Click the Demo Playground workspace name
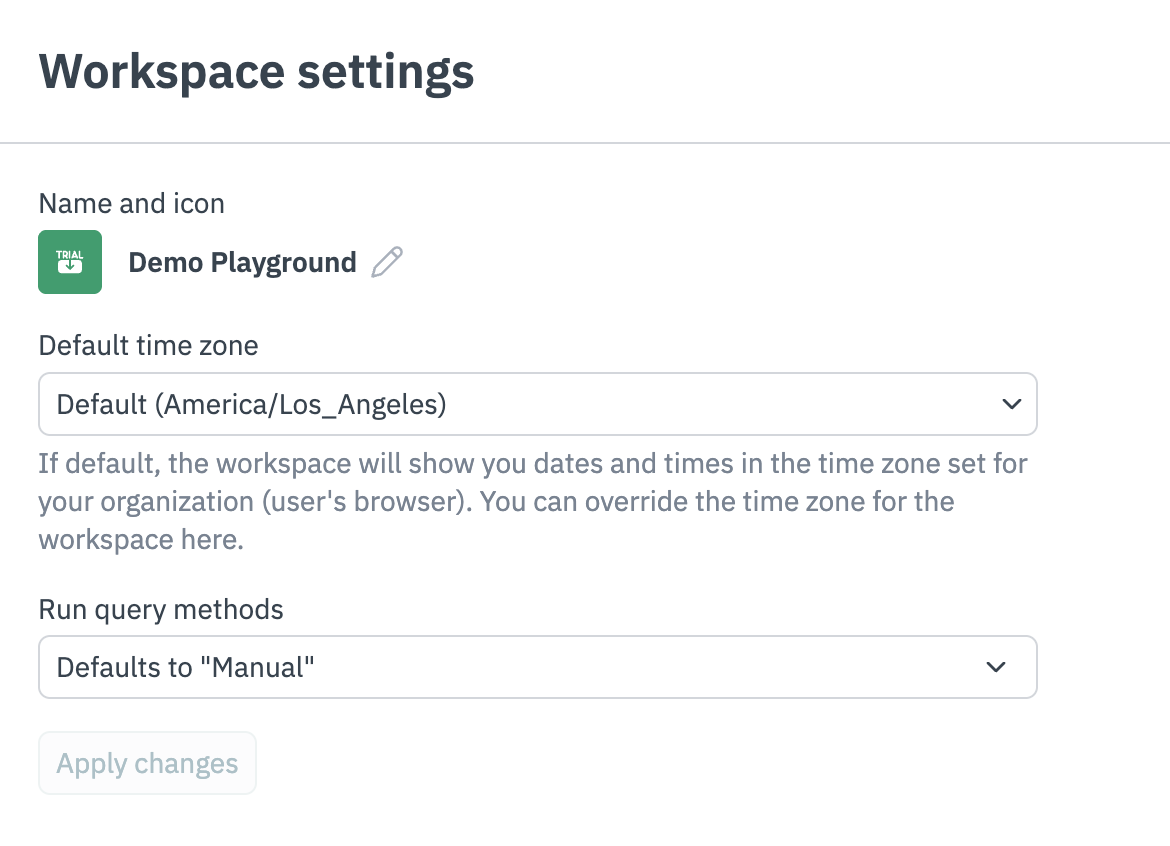This screenshot has width=1170, height=846. 242,262
